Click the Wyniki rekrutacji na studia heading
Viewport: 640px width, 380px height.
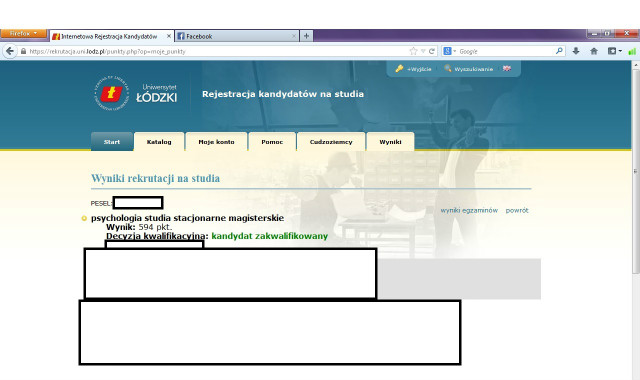coord(156,178)
